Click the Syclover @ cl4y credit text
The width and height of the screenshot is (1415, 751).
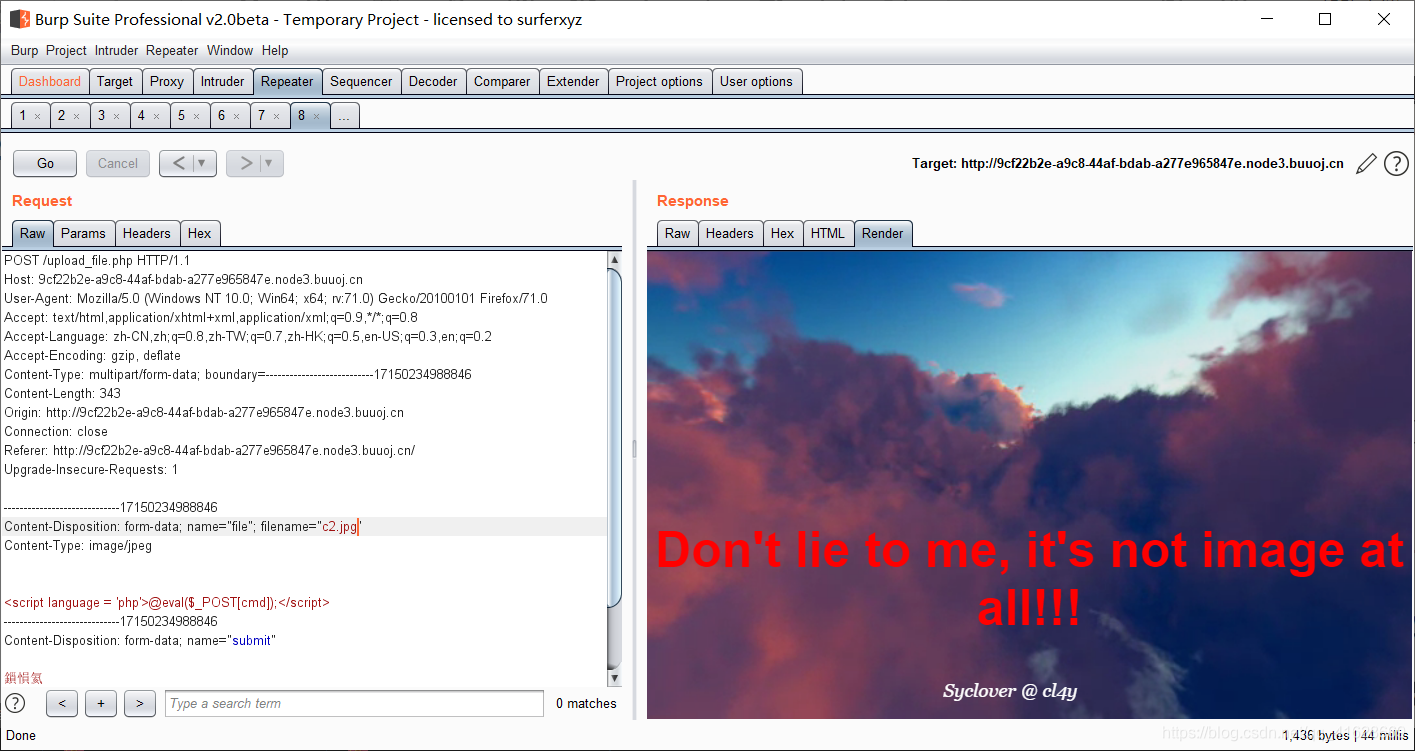[1009, 691]
